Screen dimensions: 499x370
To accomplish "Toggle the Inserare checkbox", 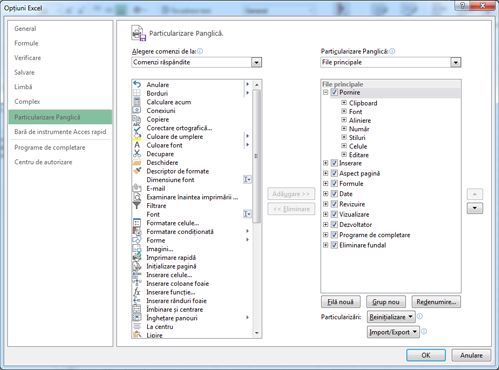I will pyautogui.click(x=335, y=163).
